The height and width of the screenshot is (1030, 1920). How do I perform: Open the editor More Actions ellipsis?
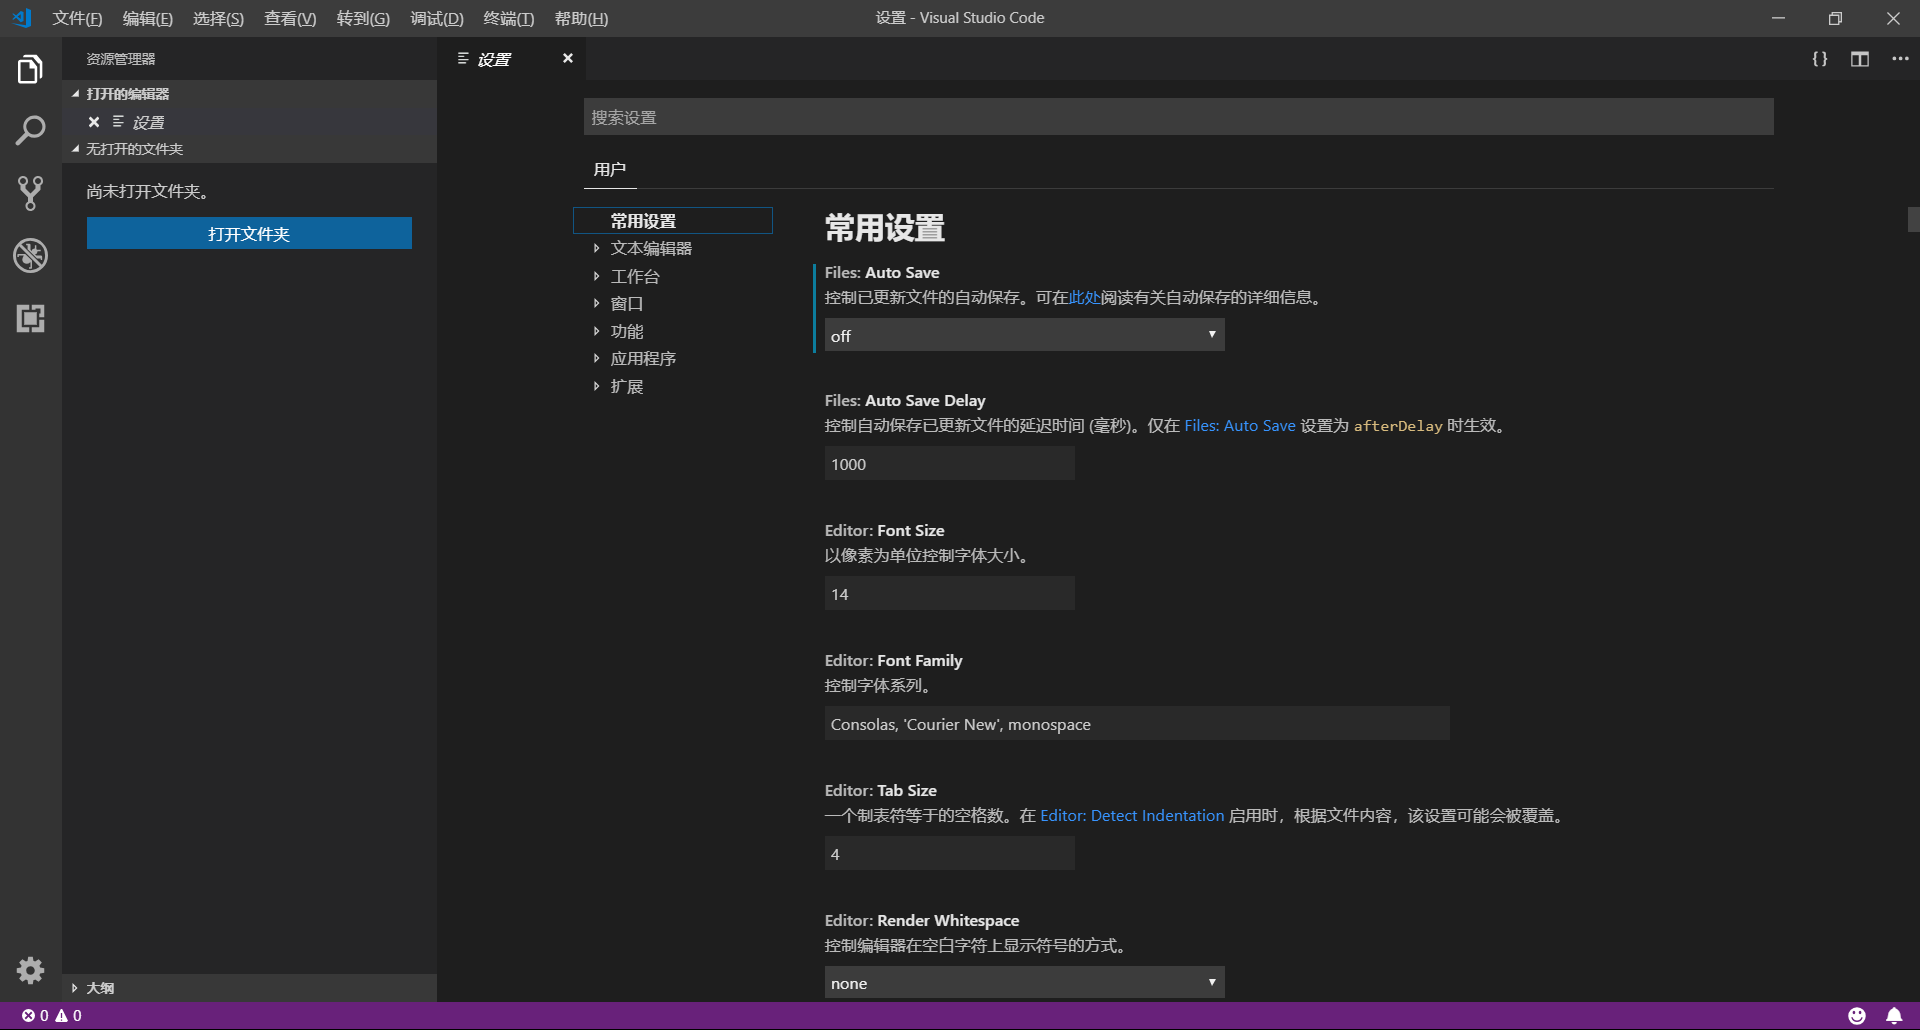[1900, 59]
